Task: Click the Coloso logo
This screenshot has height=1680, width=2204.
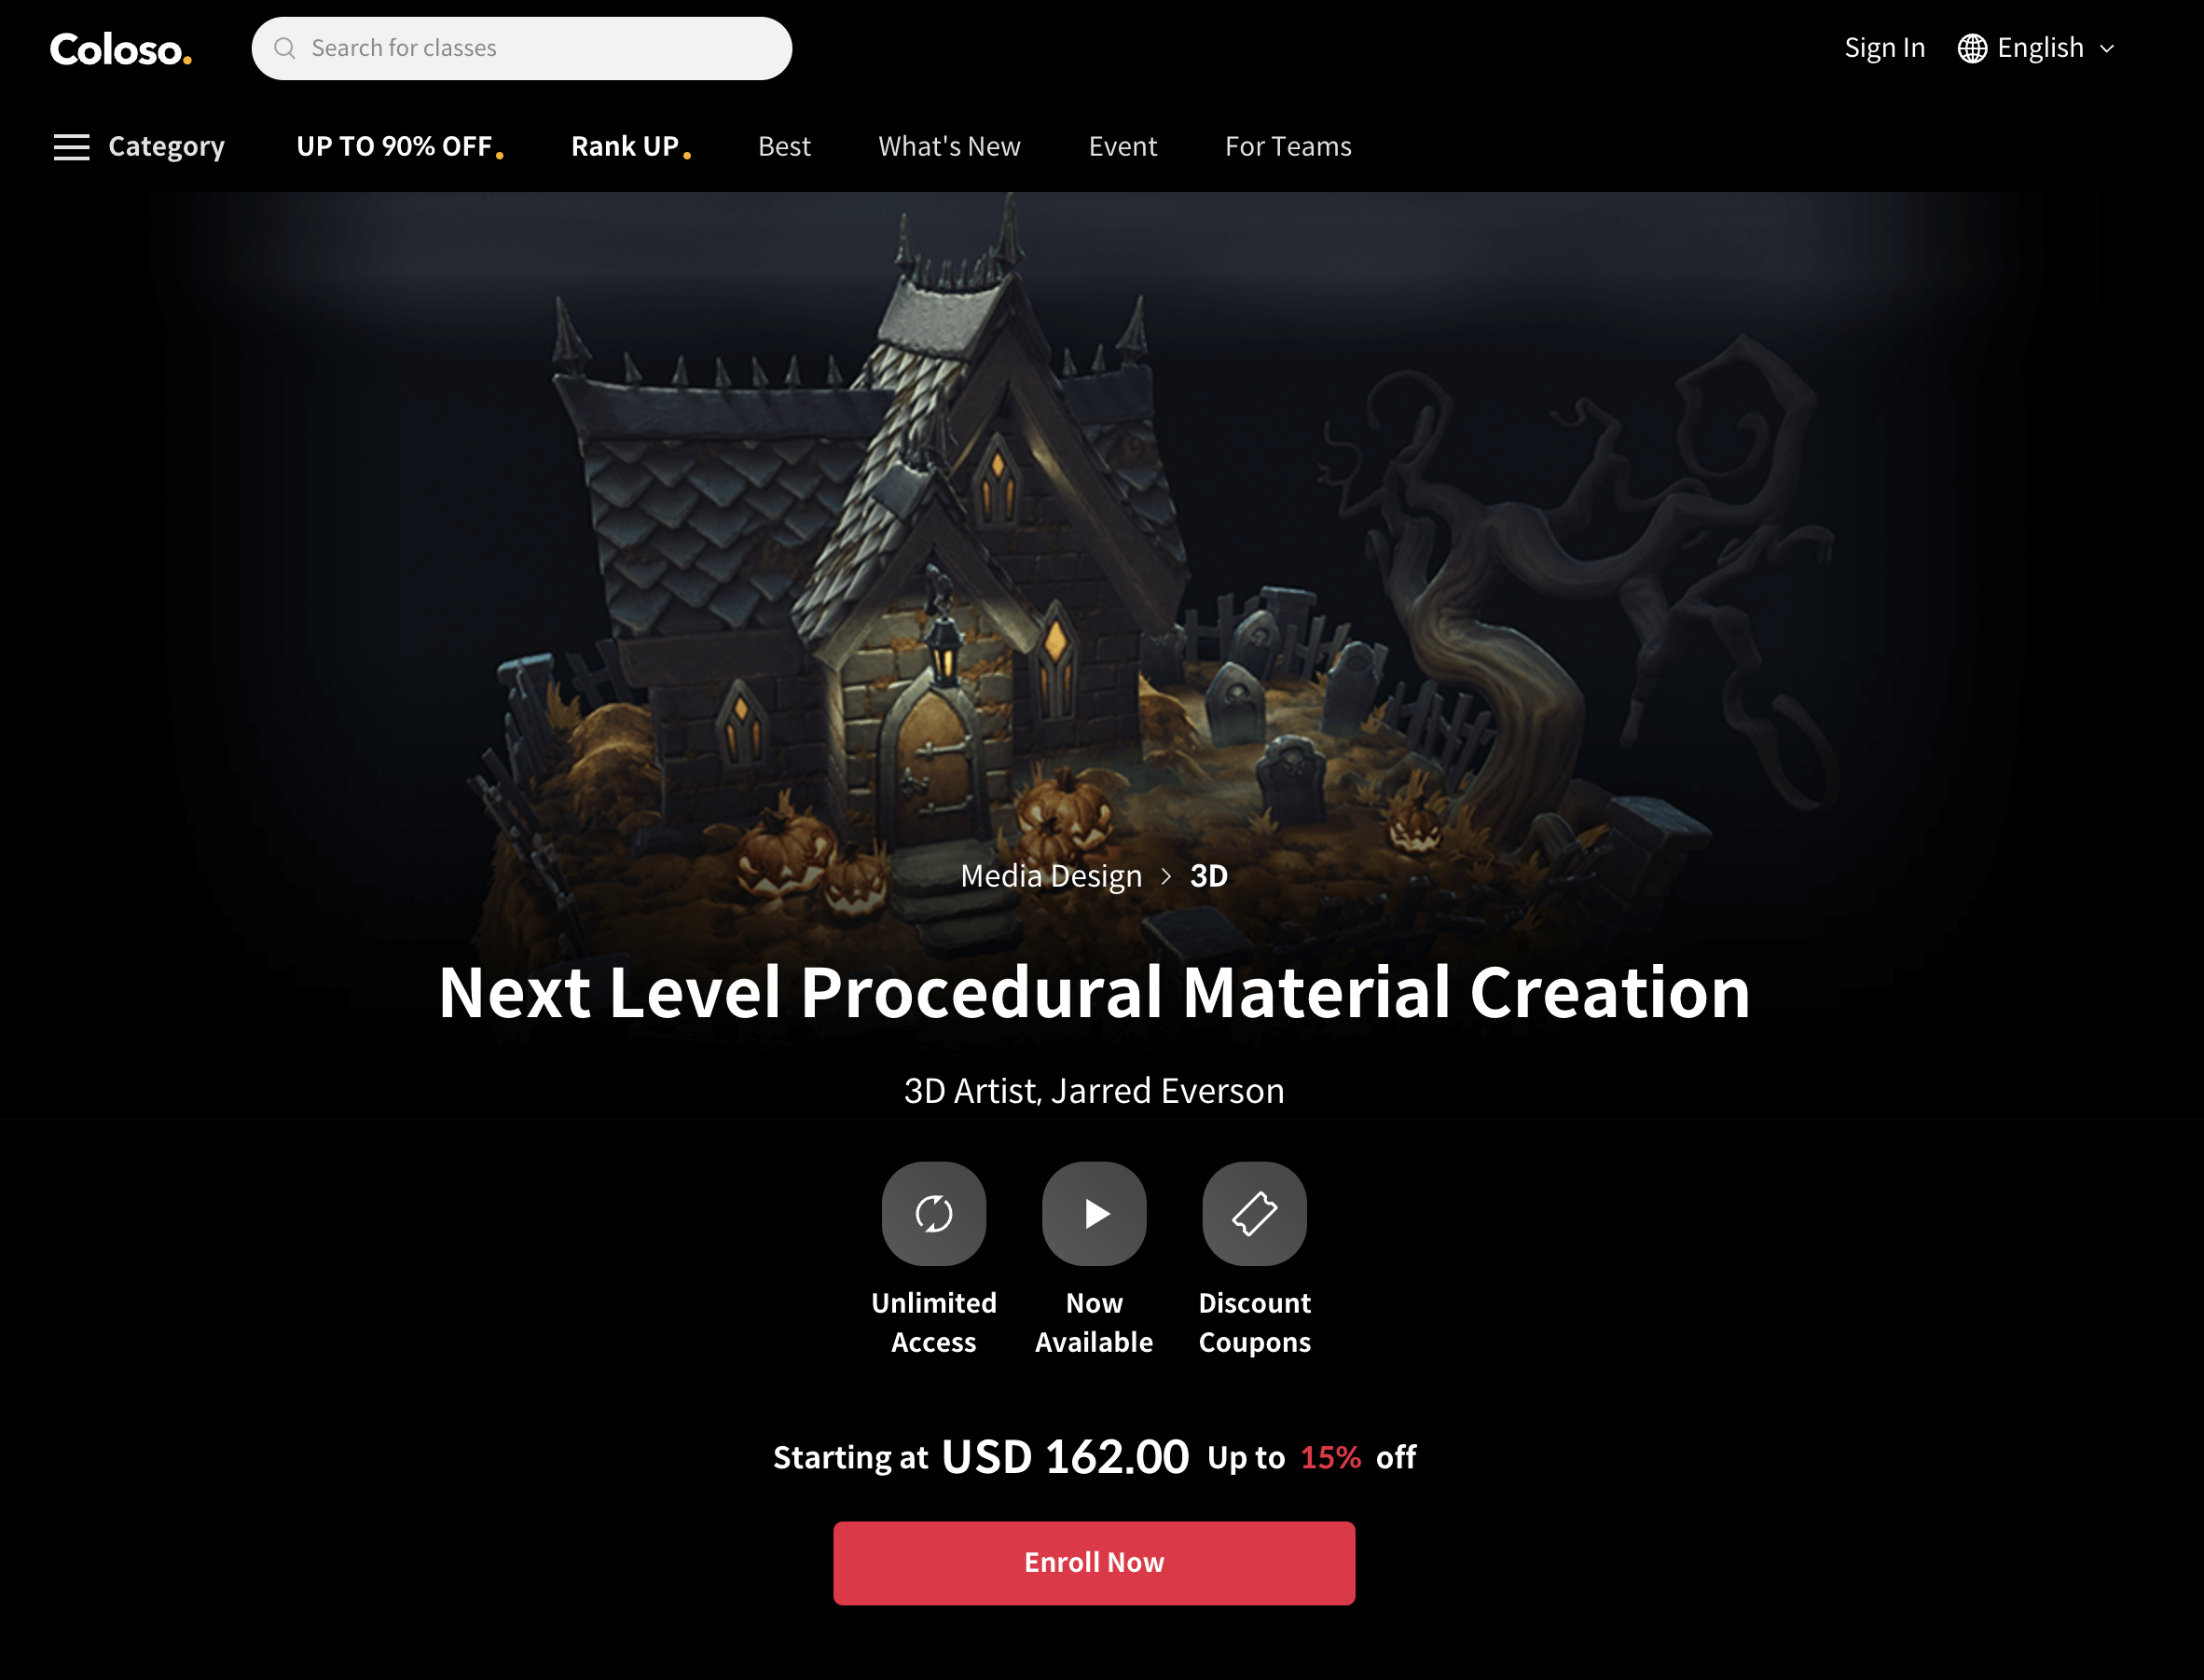Action: click(121, 49)
